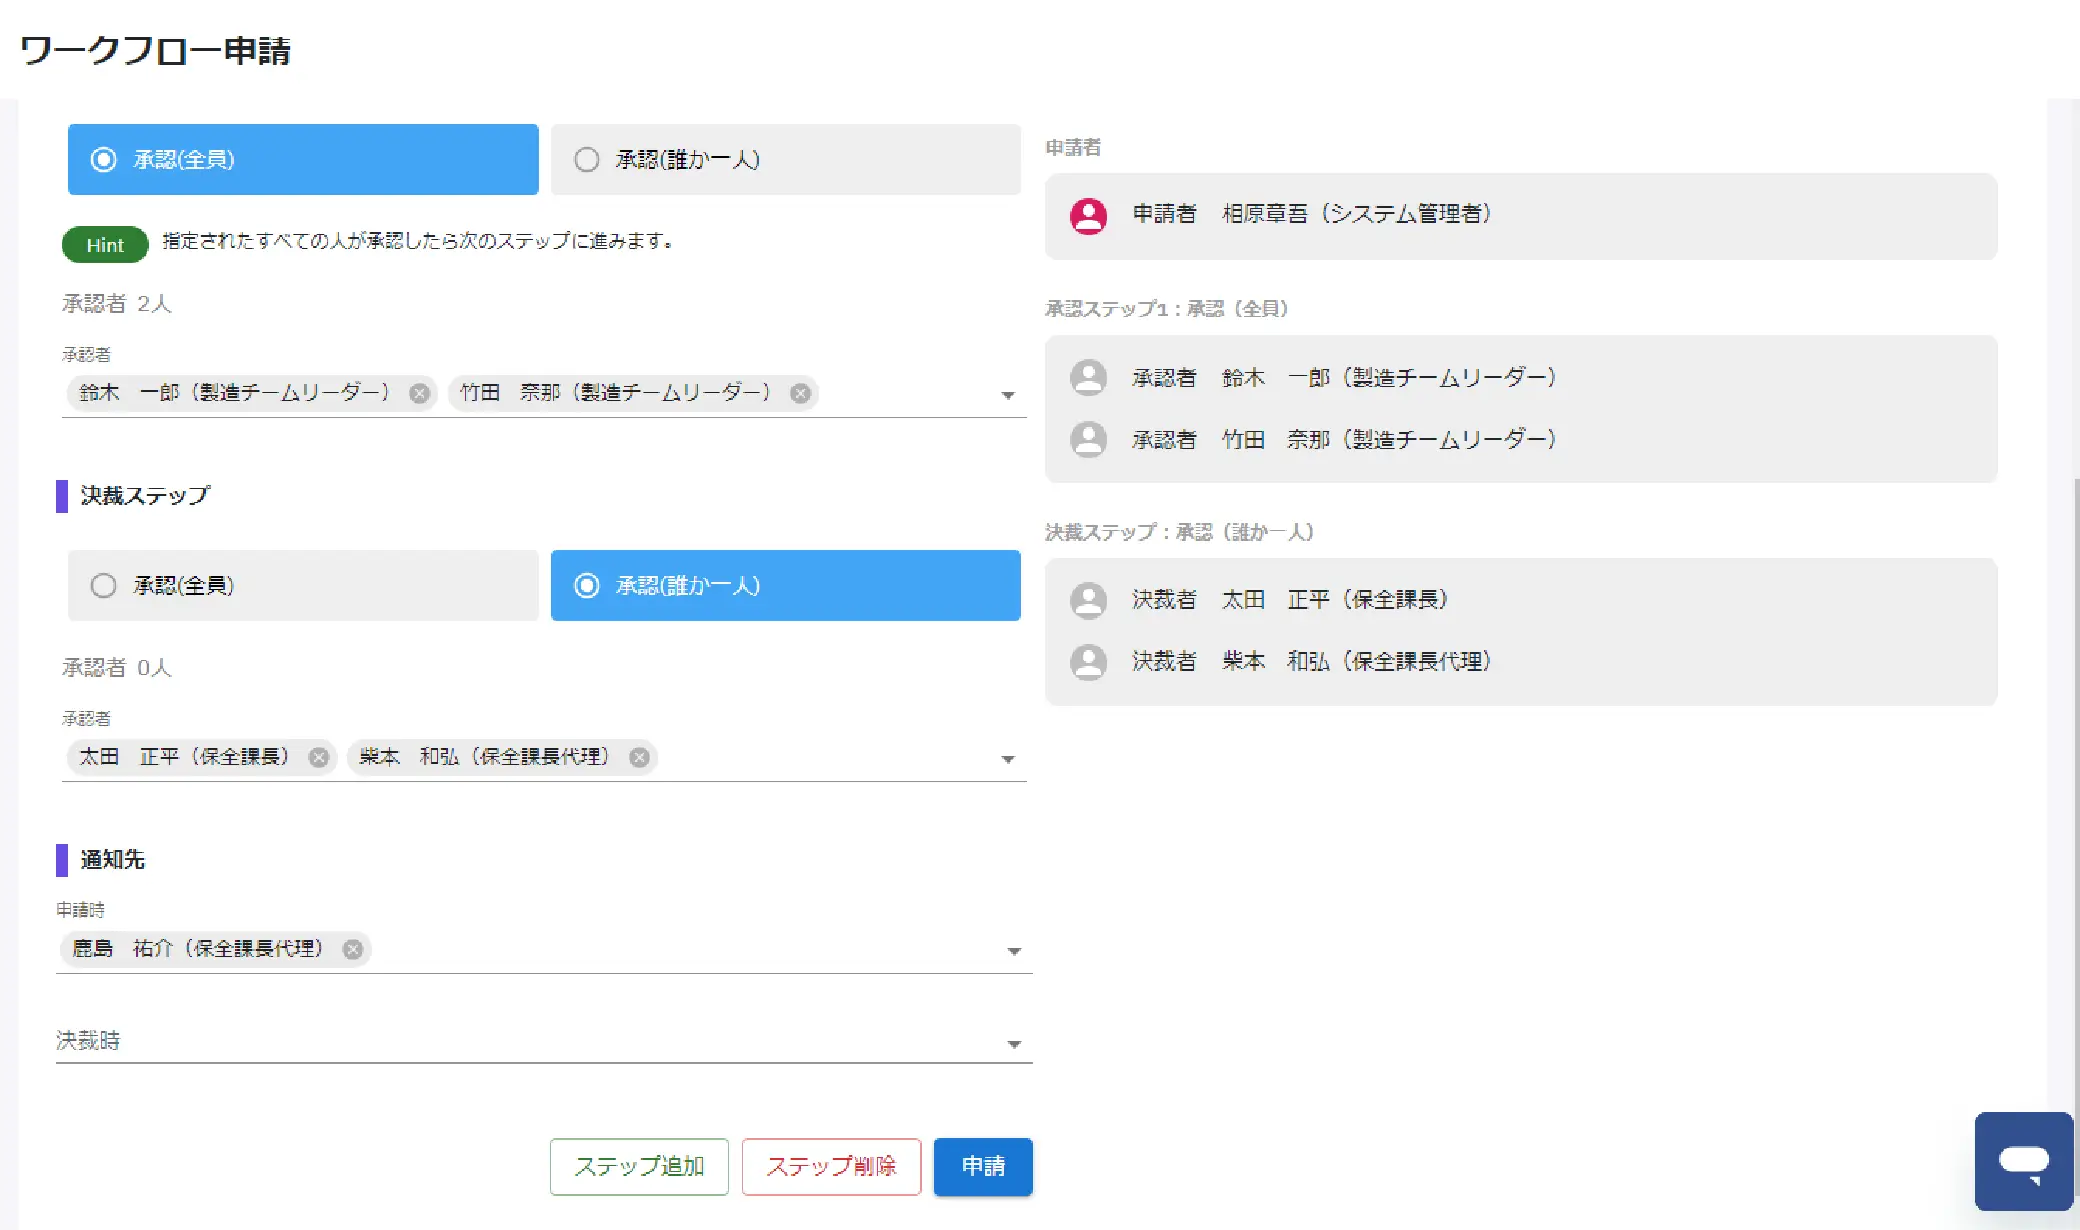This screenshot has width=2080, height=1230.
Task: Click the ステップ削除 button
Action: point(831,1167)
